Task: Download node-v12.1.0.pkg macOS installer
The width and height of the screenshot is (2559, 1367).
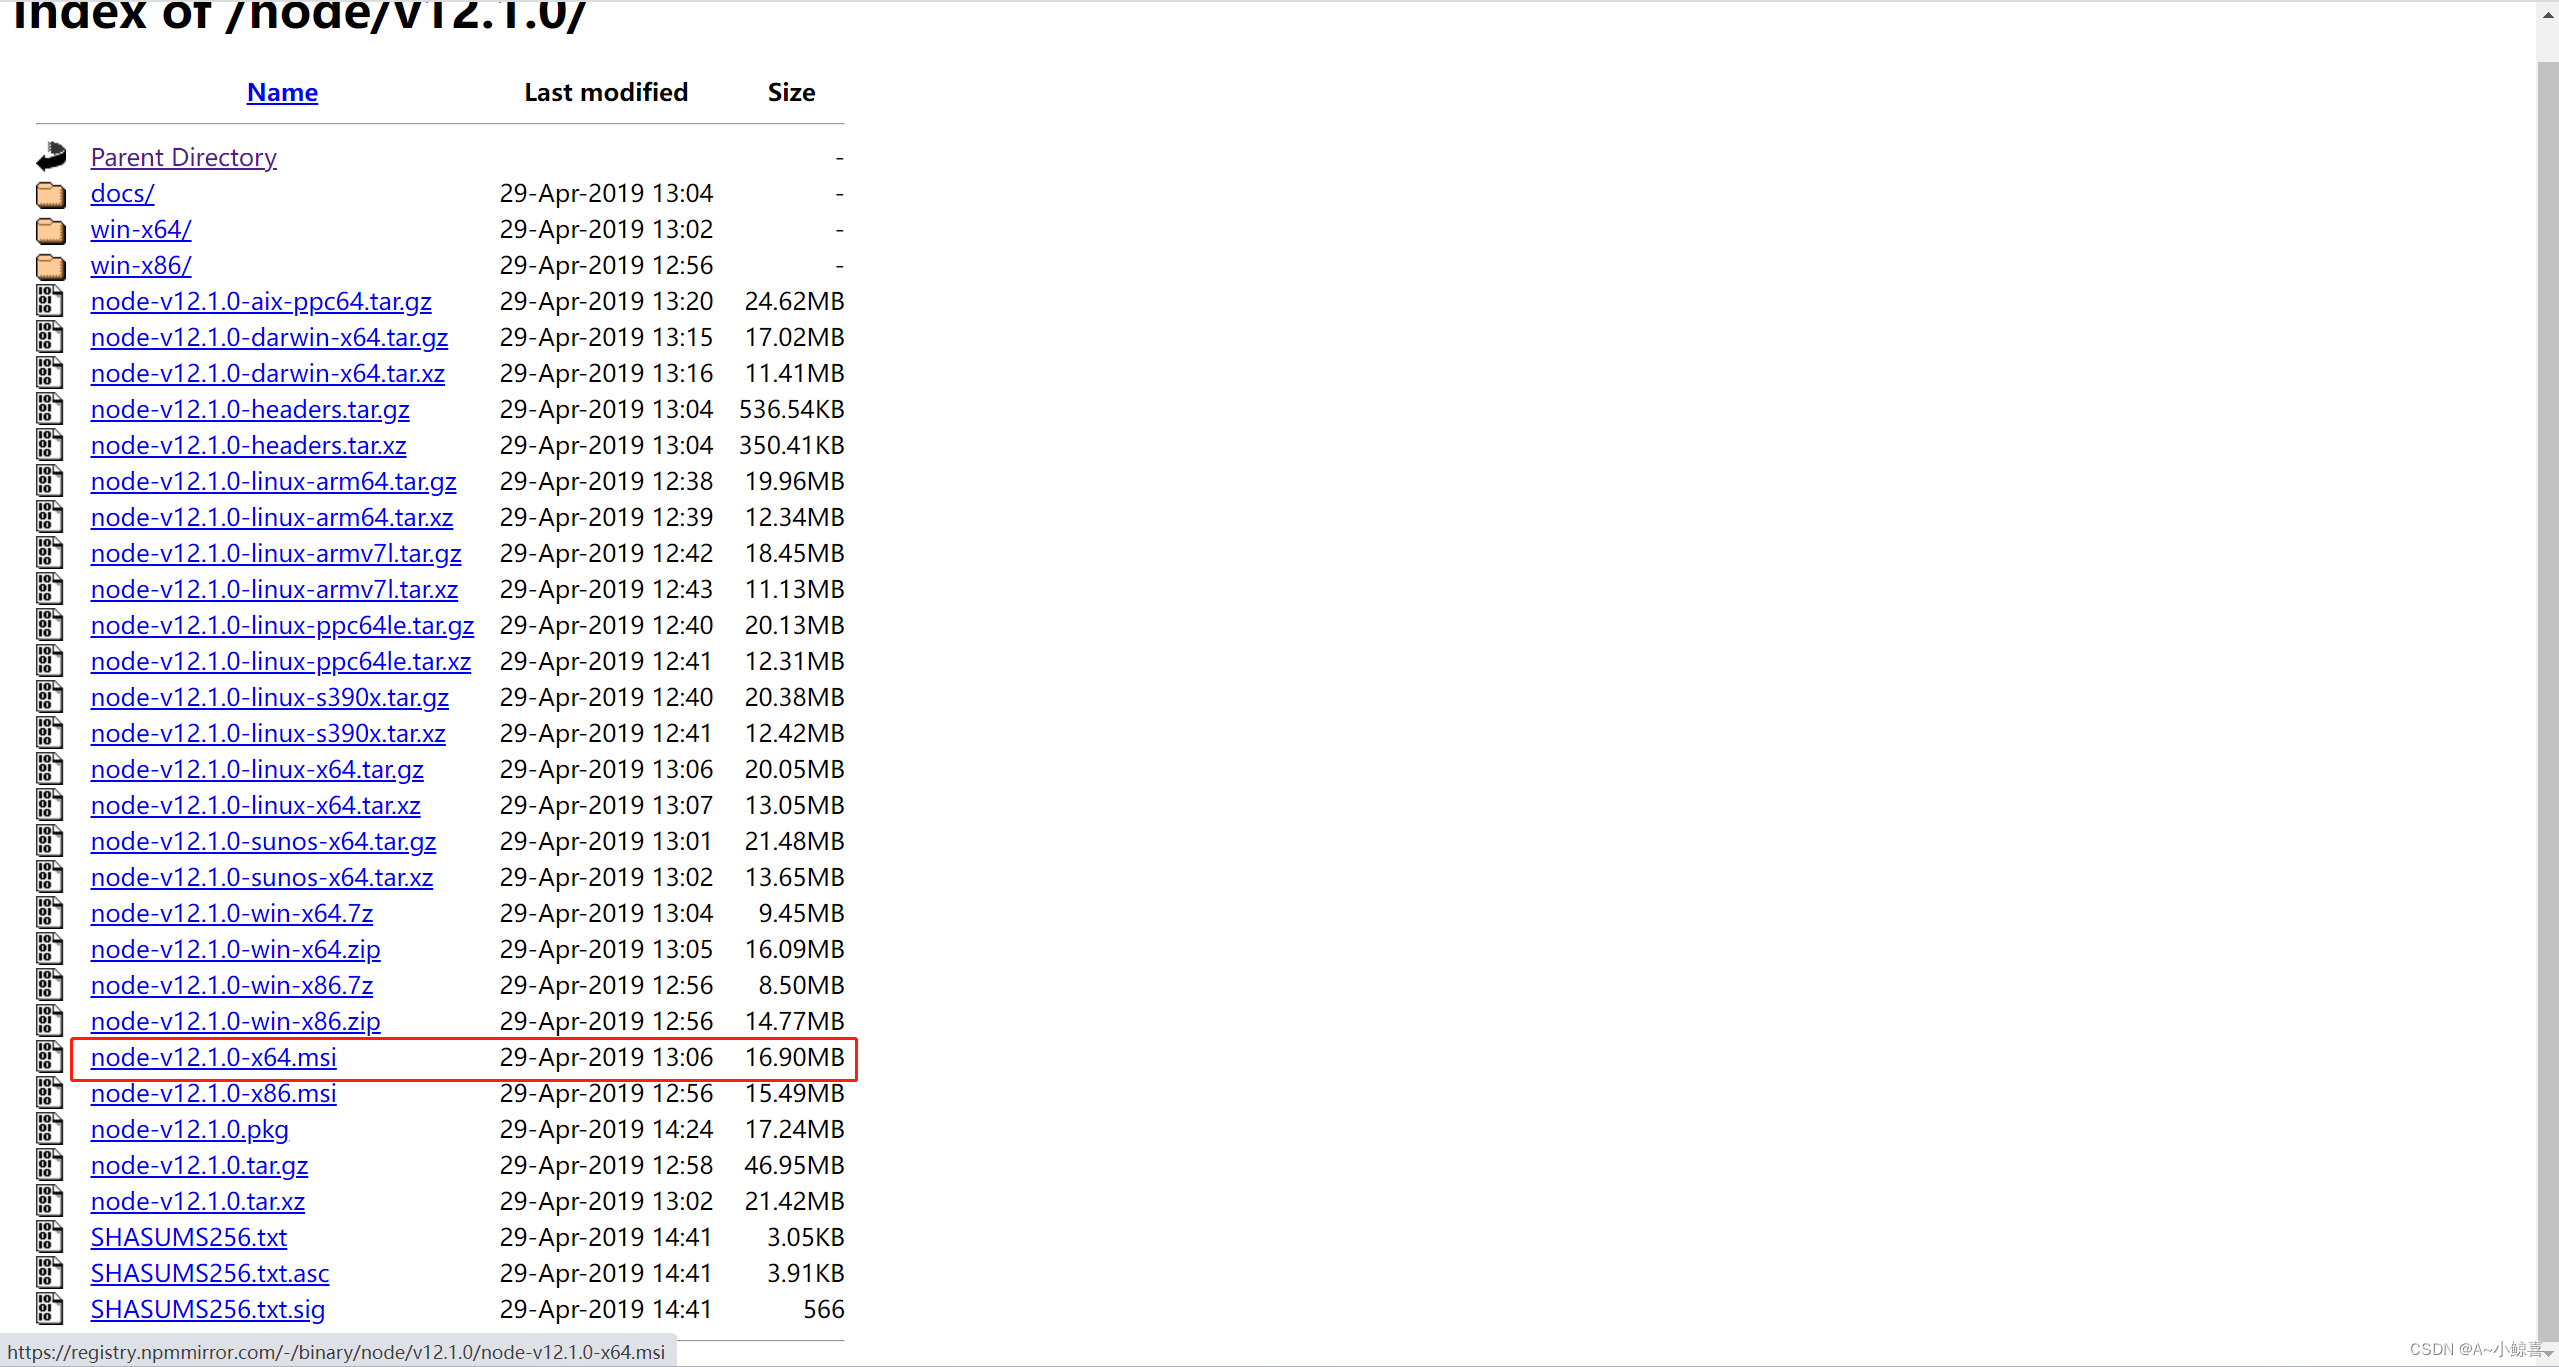Action: pos(190,1129)
